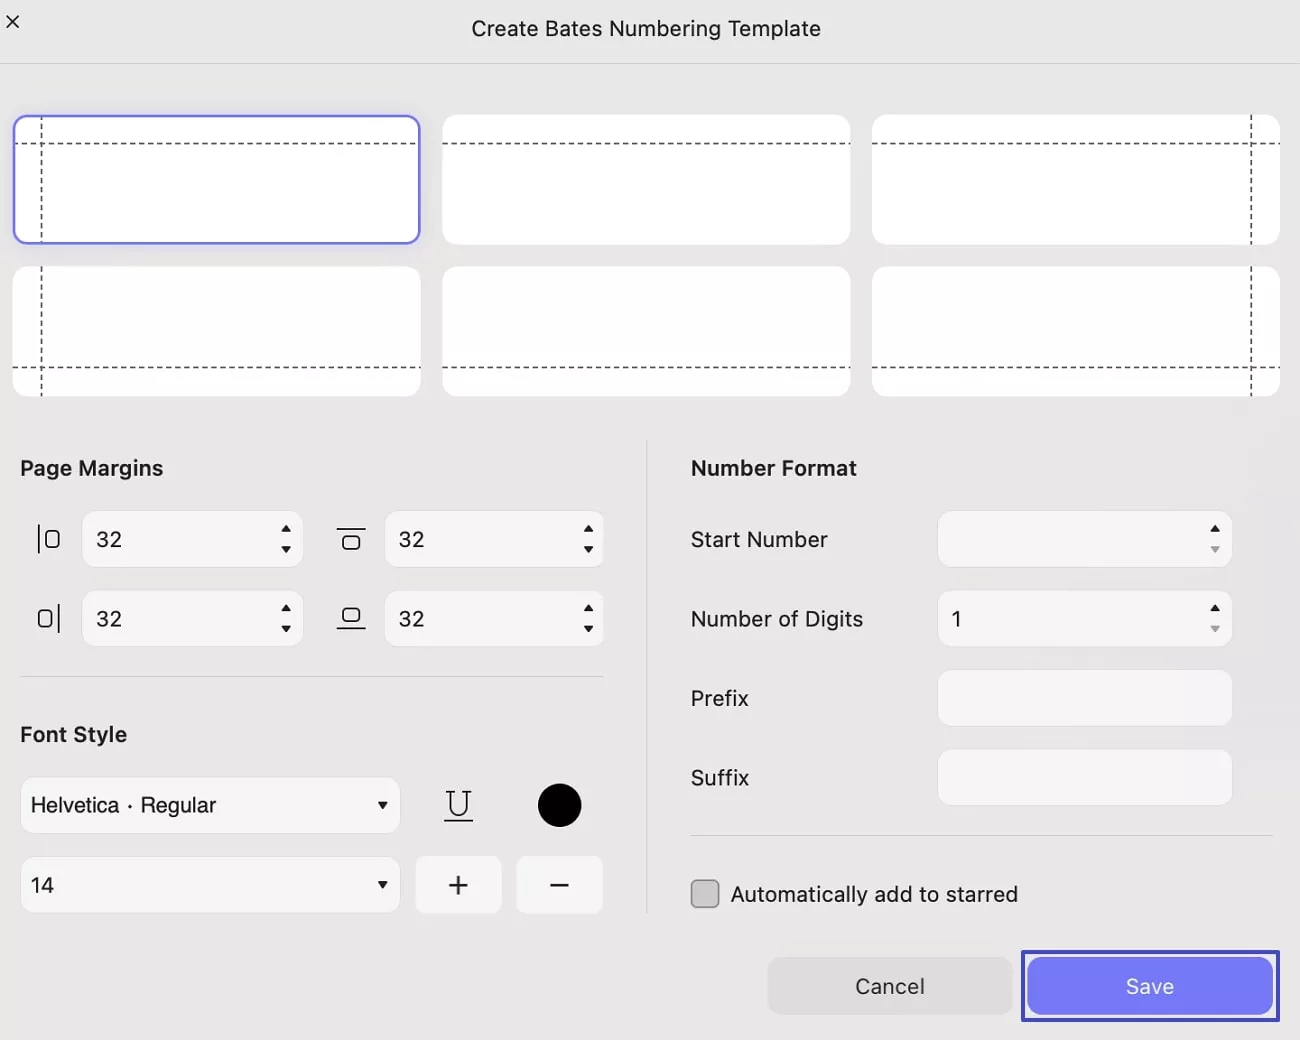Select the bottom-center position template
This screenshot has height=1040, width=1300.
[x=646, y=331]
